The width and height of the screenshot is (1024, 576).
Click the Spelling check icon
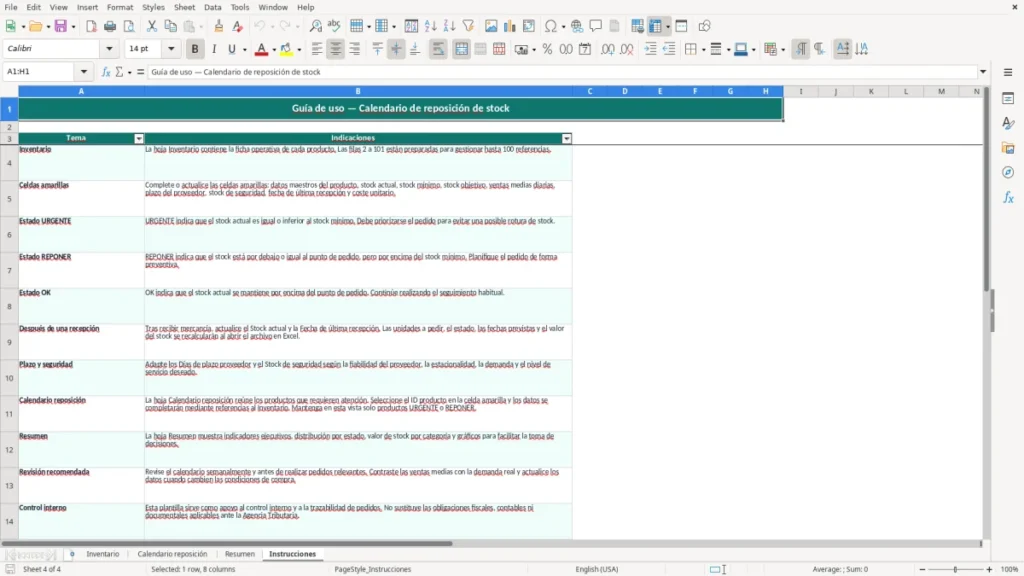(334, 26)
